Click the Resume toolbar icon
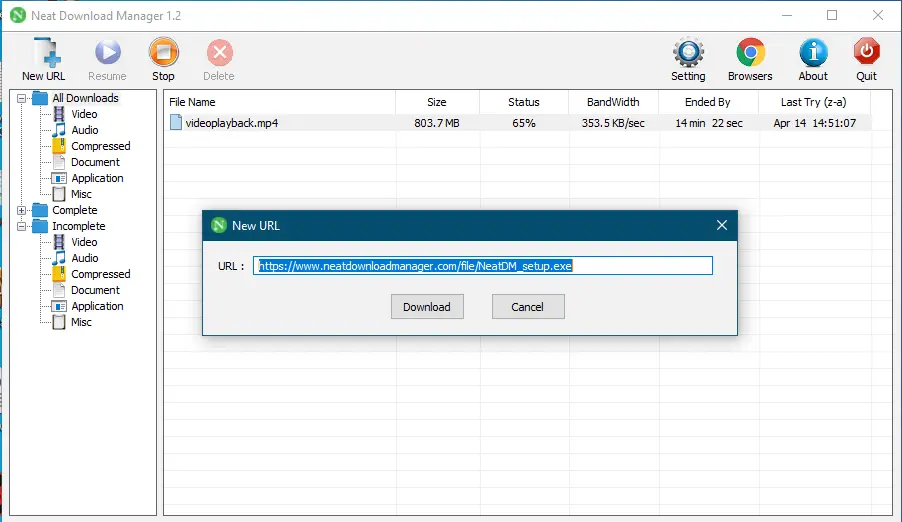The width and height of the screenshot is (902, 522). [x=107, y=52]
